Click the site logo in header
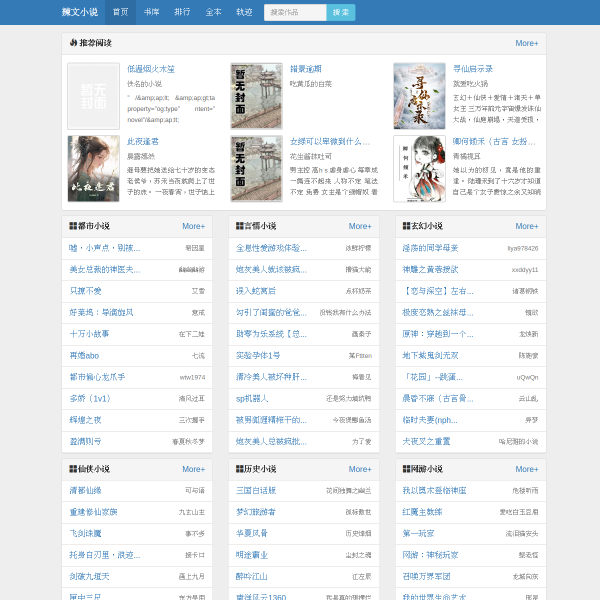This screenshot has width=600, height=600. pyautogui.click(x=80, y=12)
